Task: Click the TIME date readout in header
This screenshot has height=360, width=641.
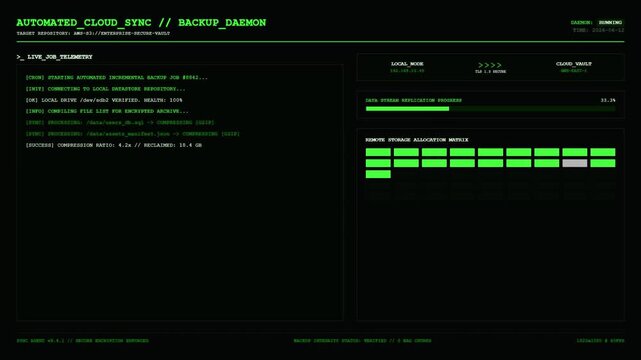Action: tap(598, 30)
